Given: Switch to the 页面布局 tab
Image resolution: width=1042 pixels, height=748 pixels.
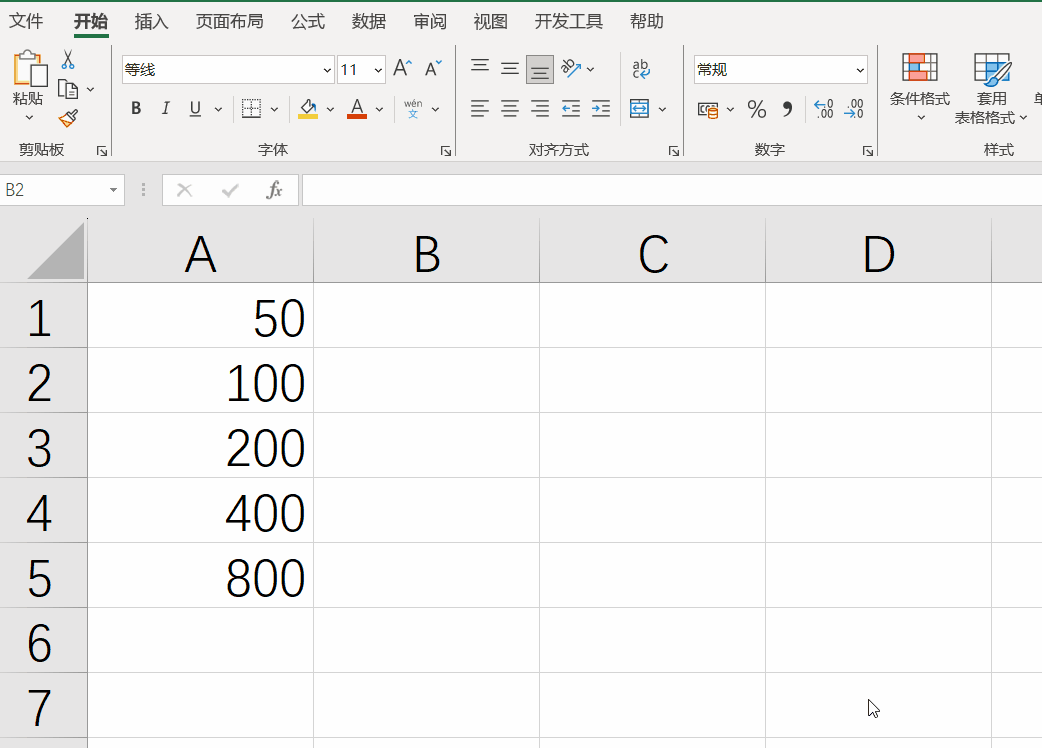Looking at the screenshot, I should click(229, 22).
